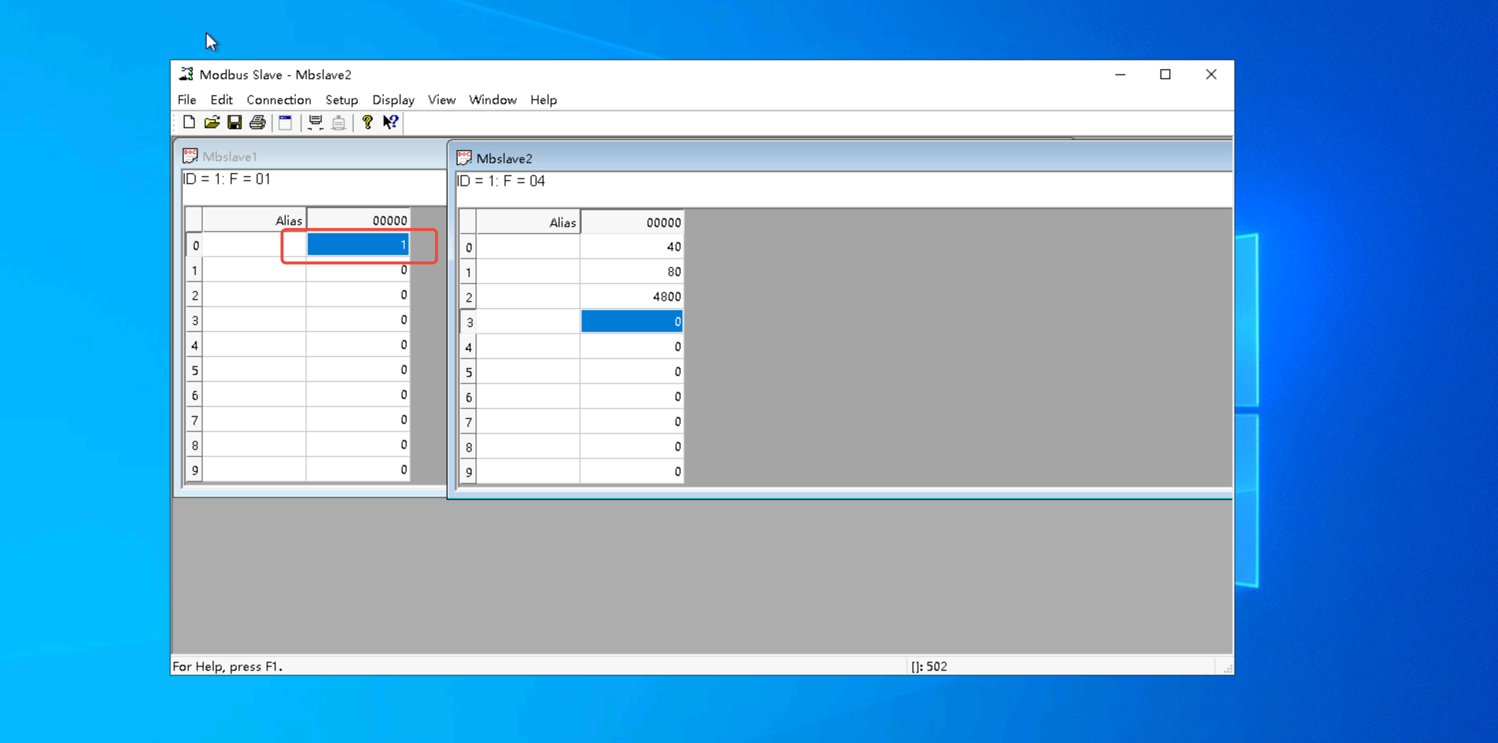Screen dimensions: 1498x743
Task: Click the Alias cell of row 2 in Mbslave2
Action: (x=528, y=297)
